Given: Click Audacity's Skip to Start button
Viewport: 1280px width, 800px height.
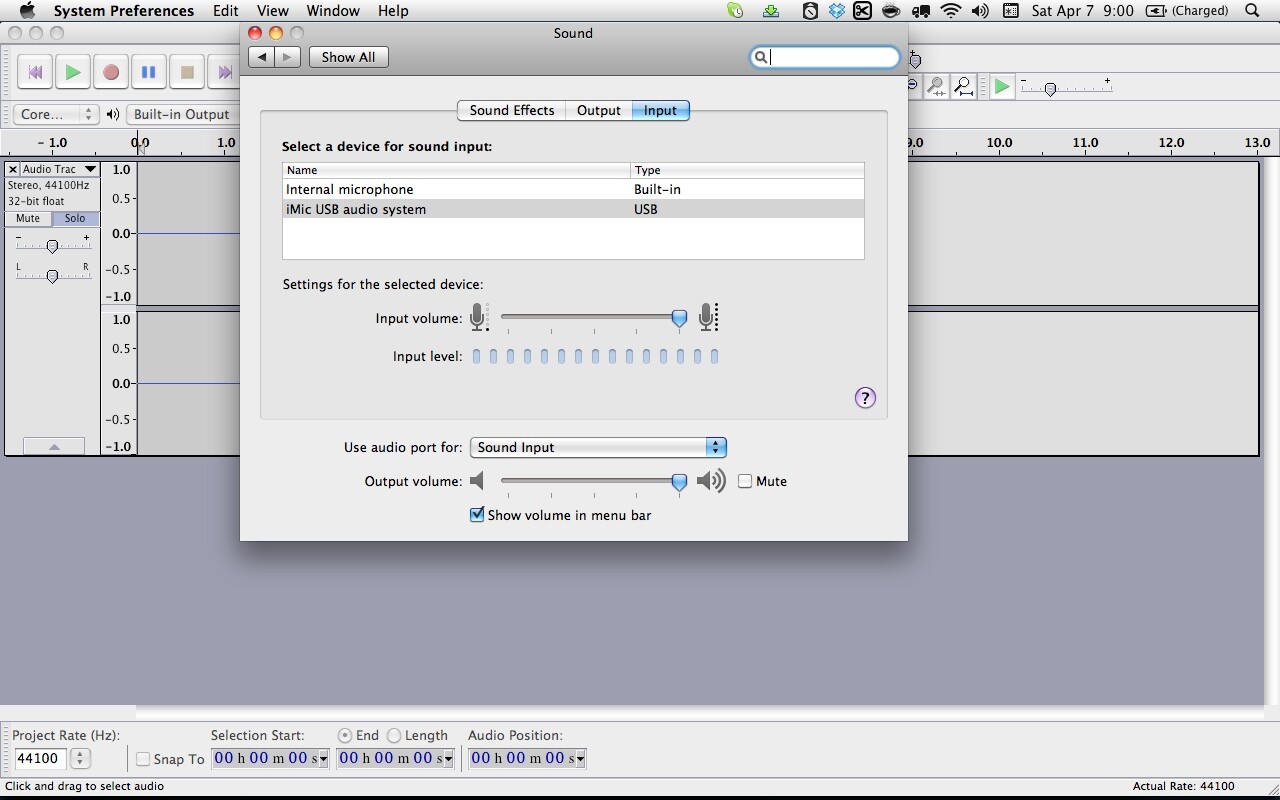Looking at the screenshot, I should (35, 72).
